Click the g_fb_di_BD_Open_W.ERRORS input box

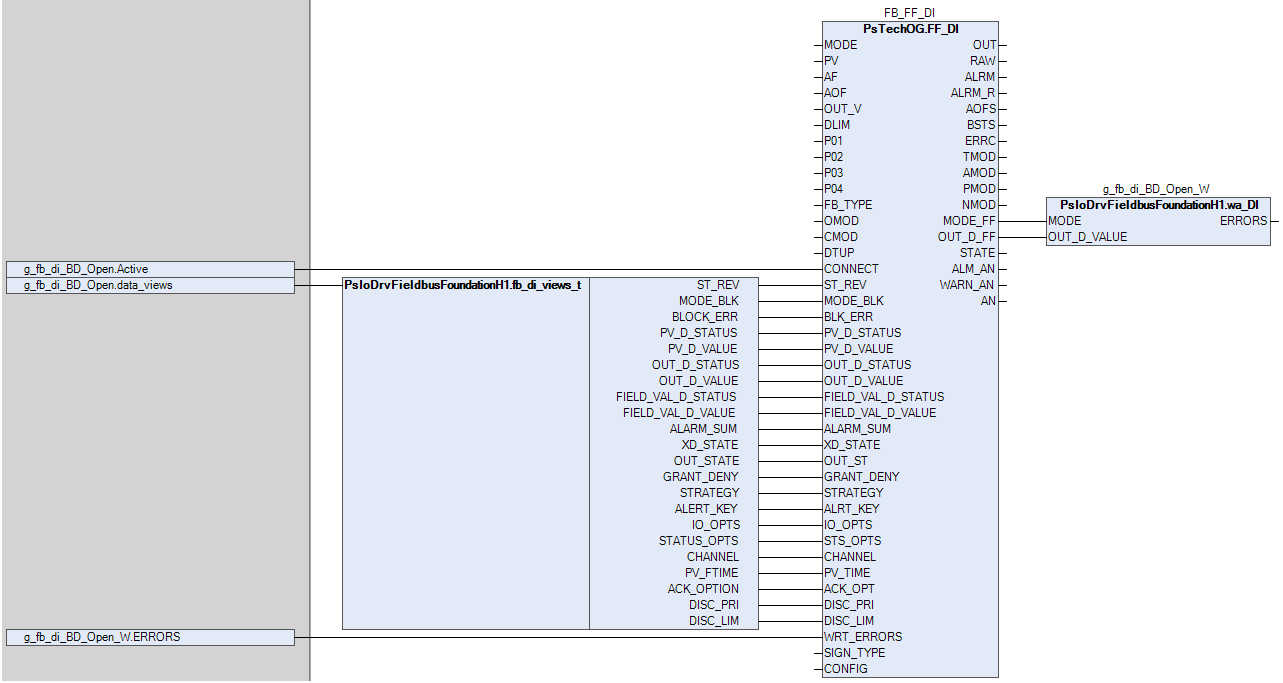point(150,637)
